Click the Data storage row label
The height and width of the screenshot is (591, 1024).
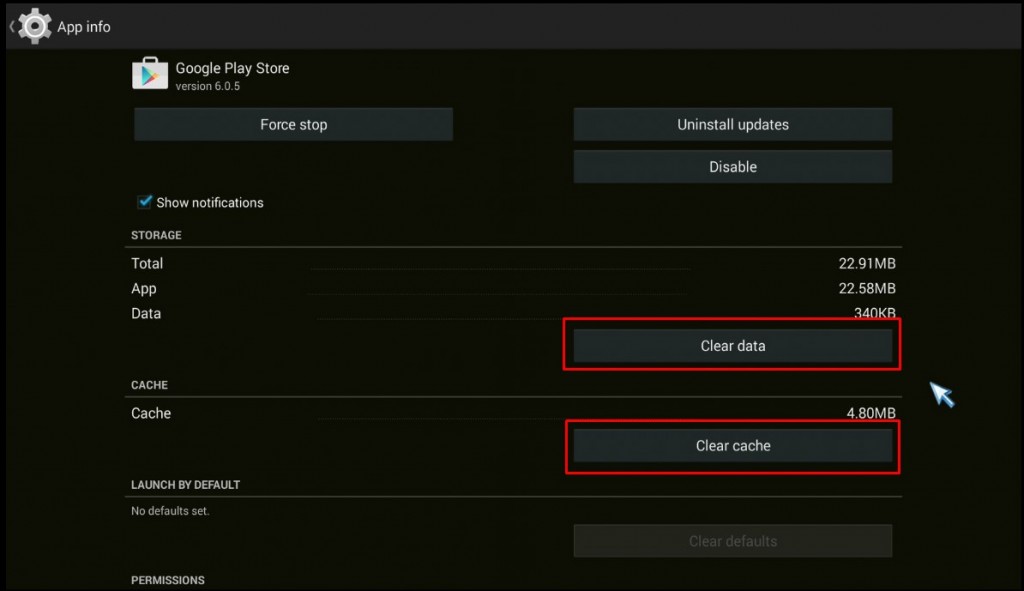click(x=146, y=314)
